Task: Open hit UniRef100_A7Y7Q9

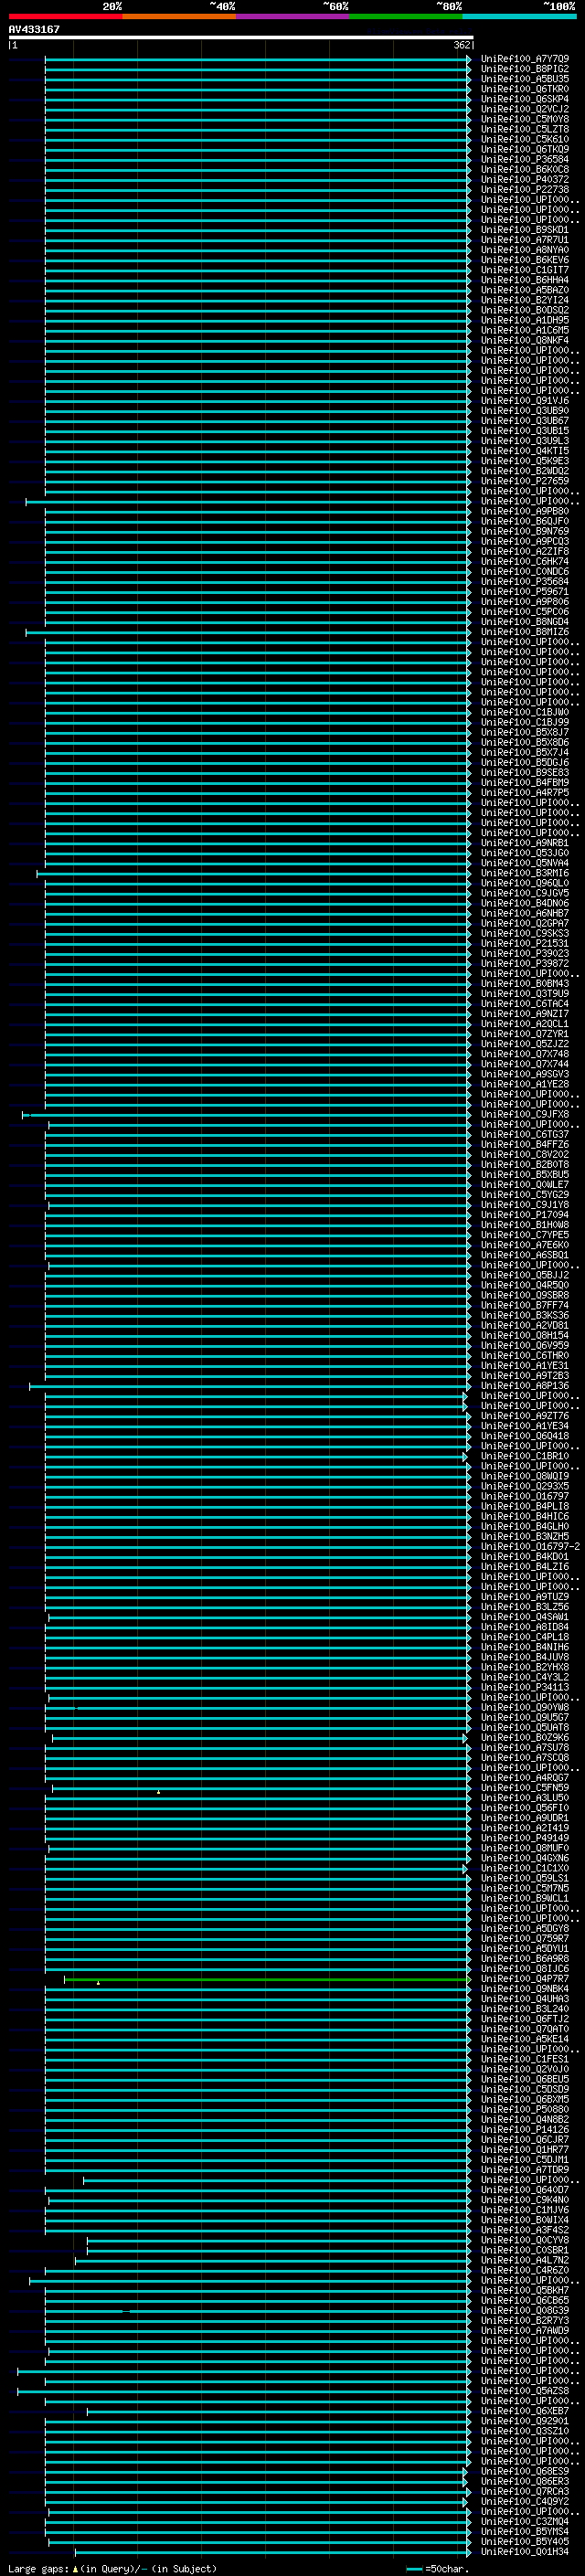Action: [524, 59]
